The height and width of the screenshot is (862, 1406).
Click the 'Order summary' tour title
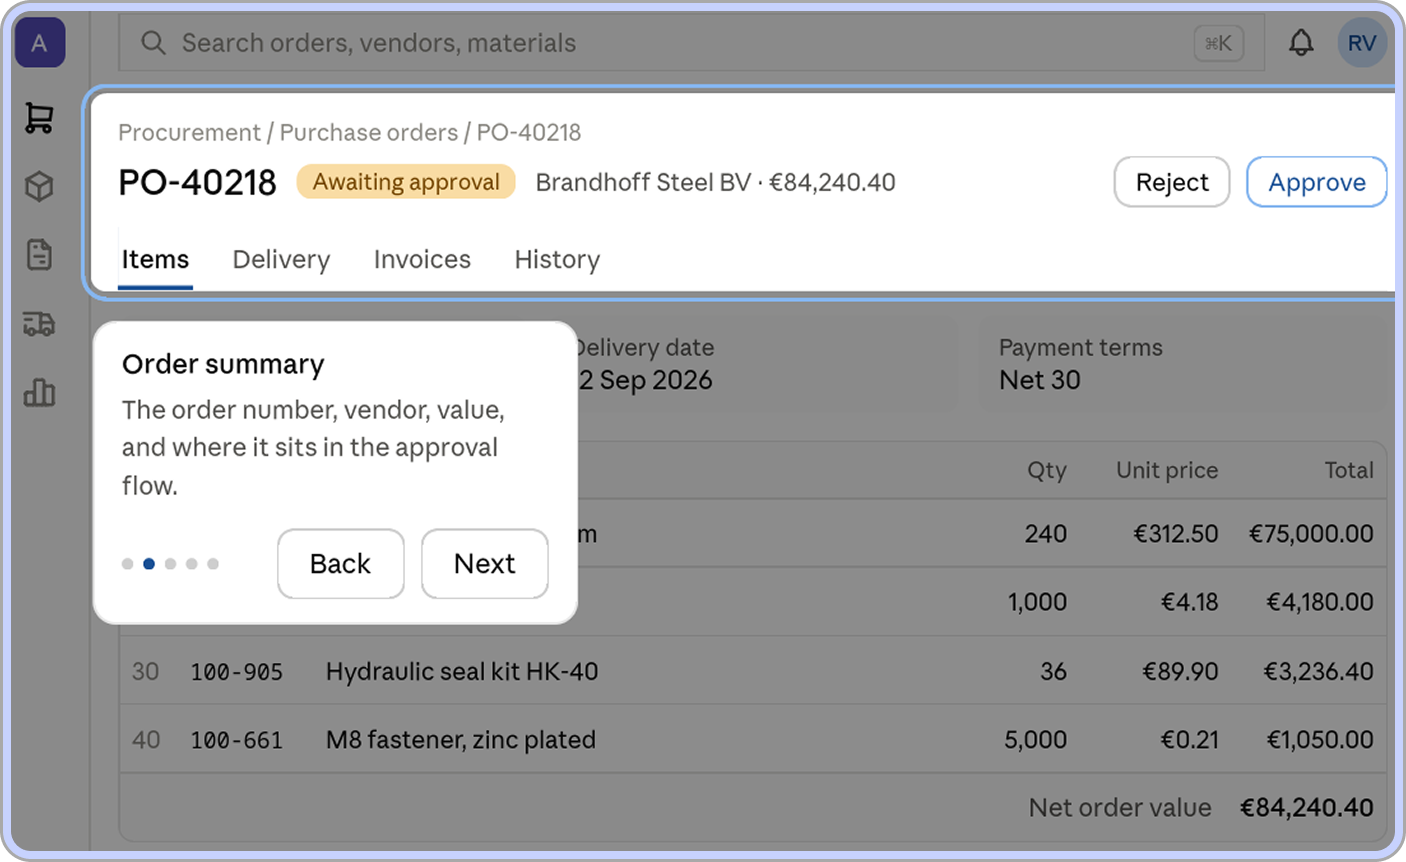click(223, 364)
